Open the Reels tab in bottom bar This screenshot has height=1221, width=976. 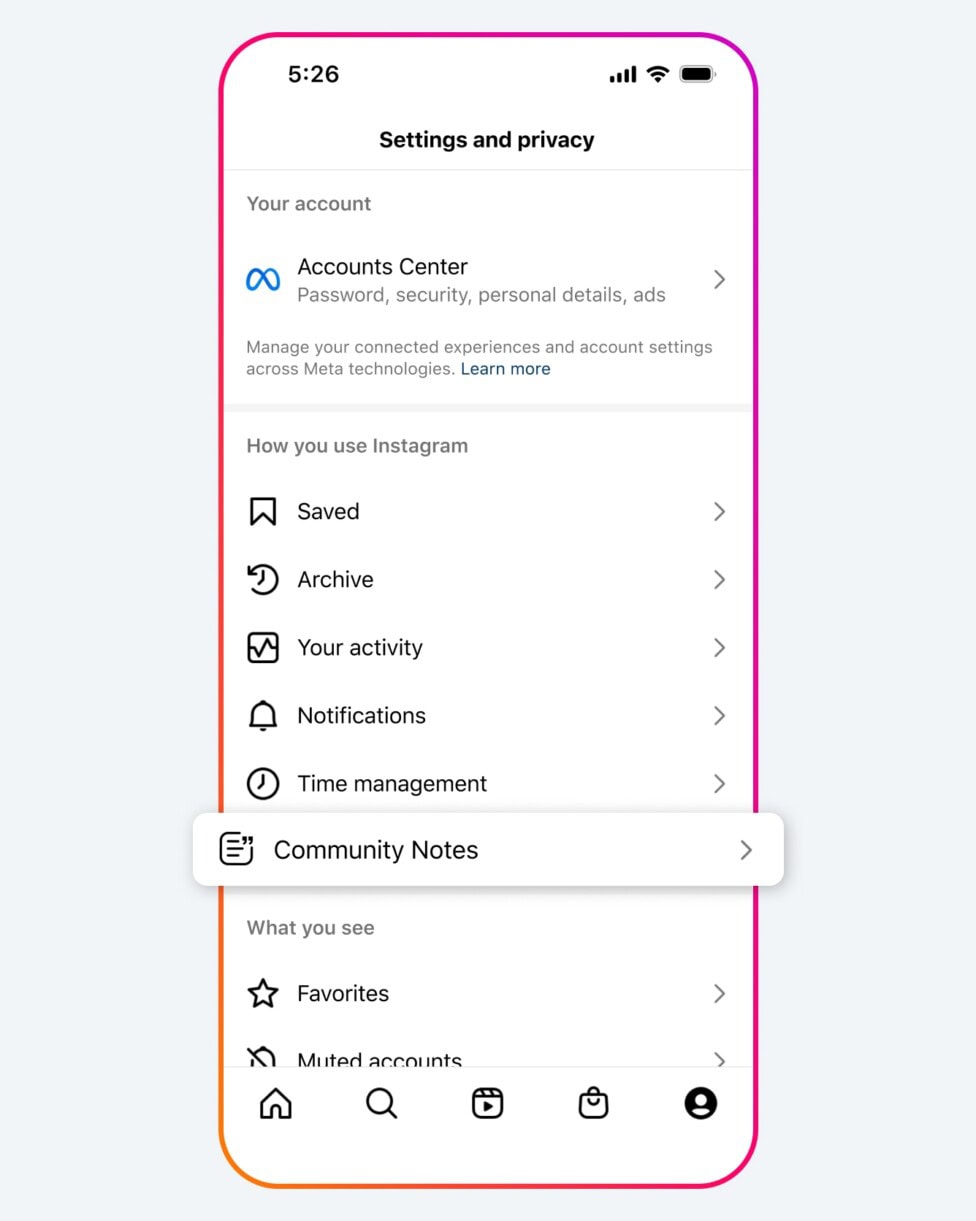pos(487,1104)
